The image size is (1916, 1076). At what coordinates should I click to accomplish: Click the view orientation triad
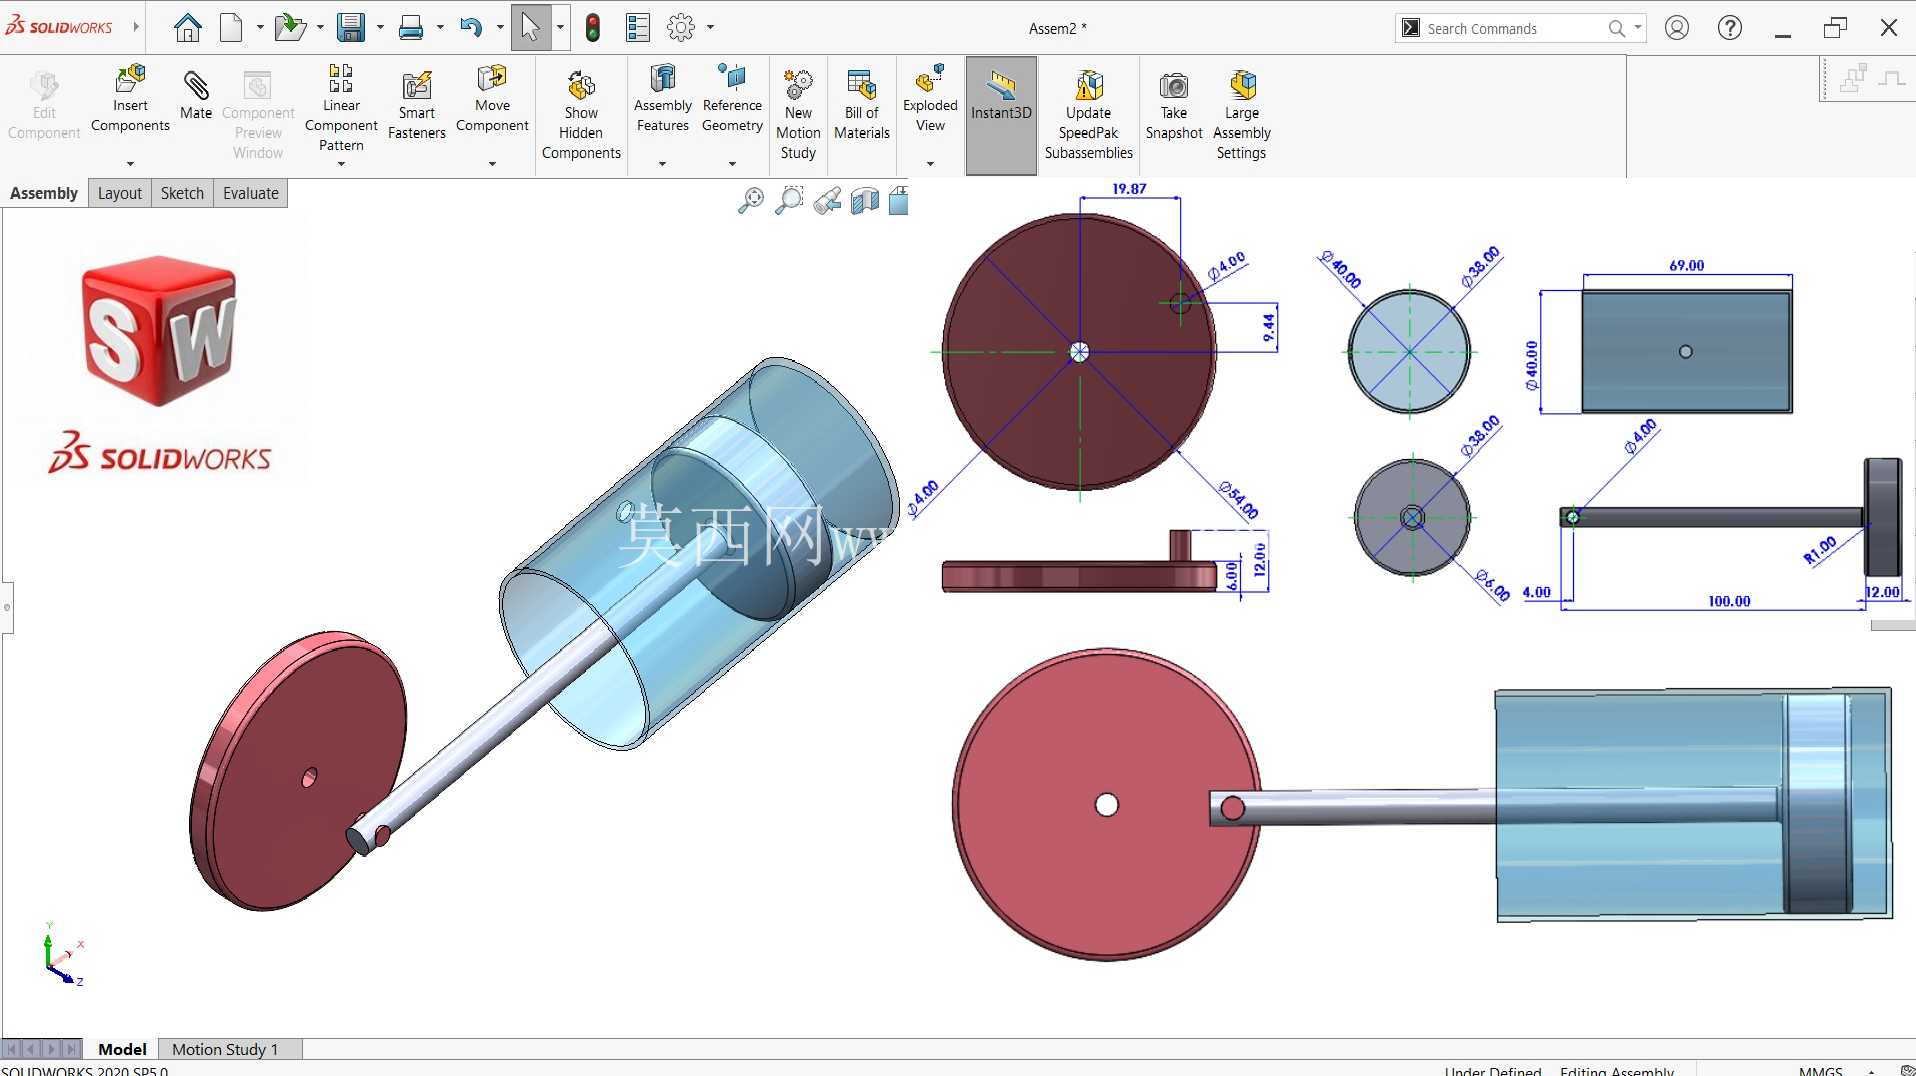pyautogui.click(x=63, y=955)
